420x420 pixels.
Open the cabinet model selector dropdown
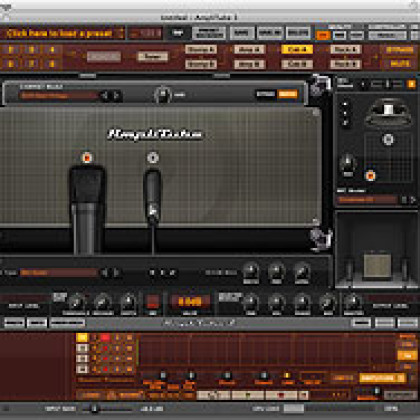point(59,96)
